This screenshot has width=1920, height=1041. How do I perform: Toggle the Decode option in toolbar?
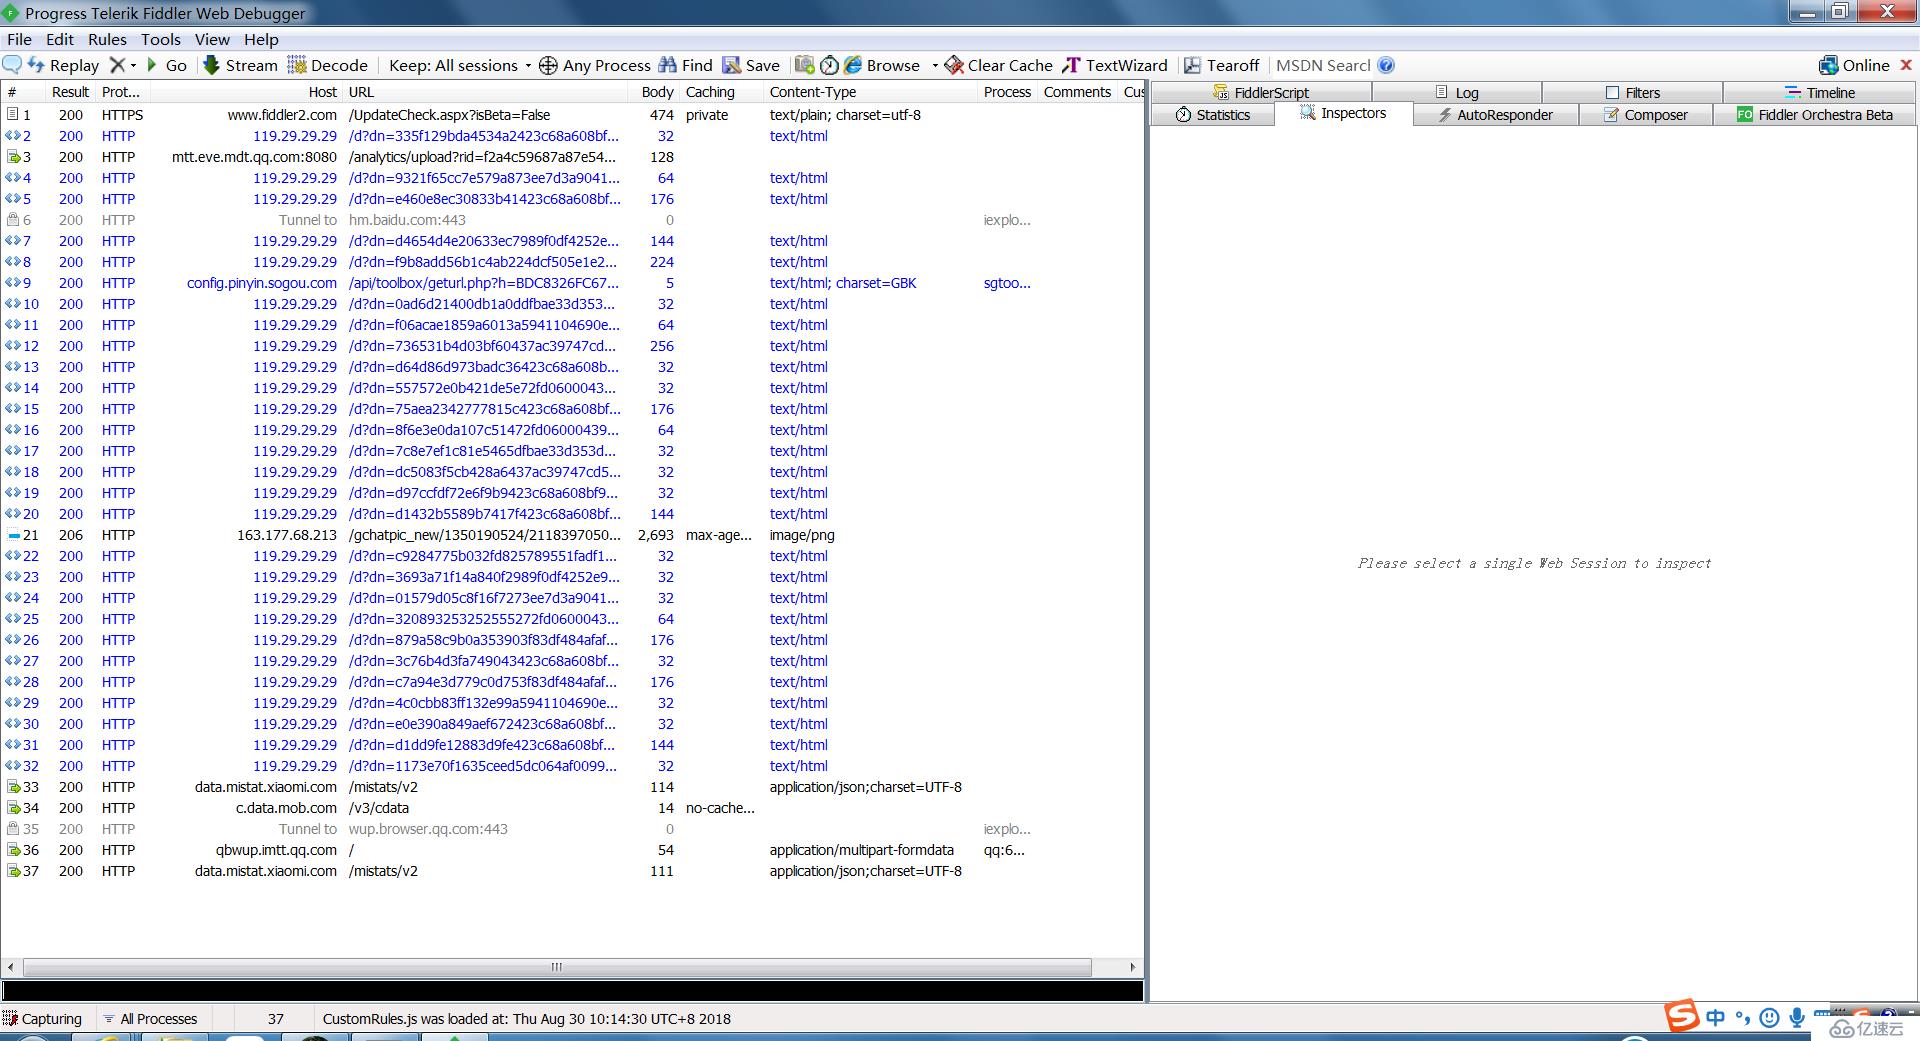point(328,65)
